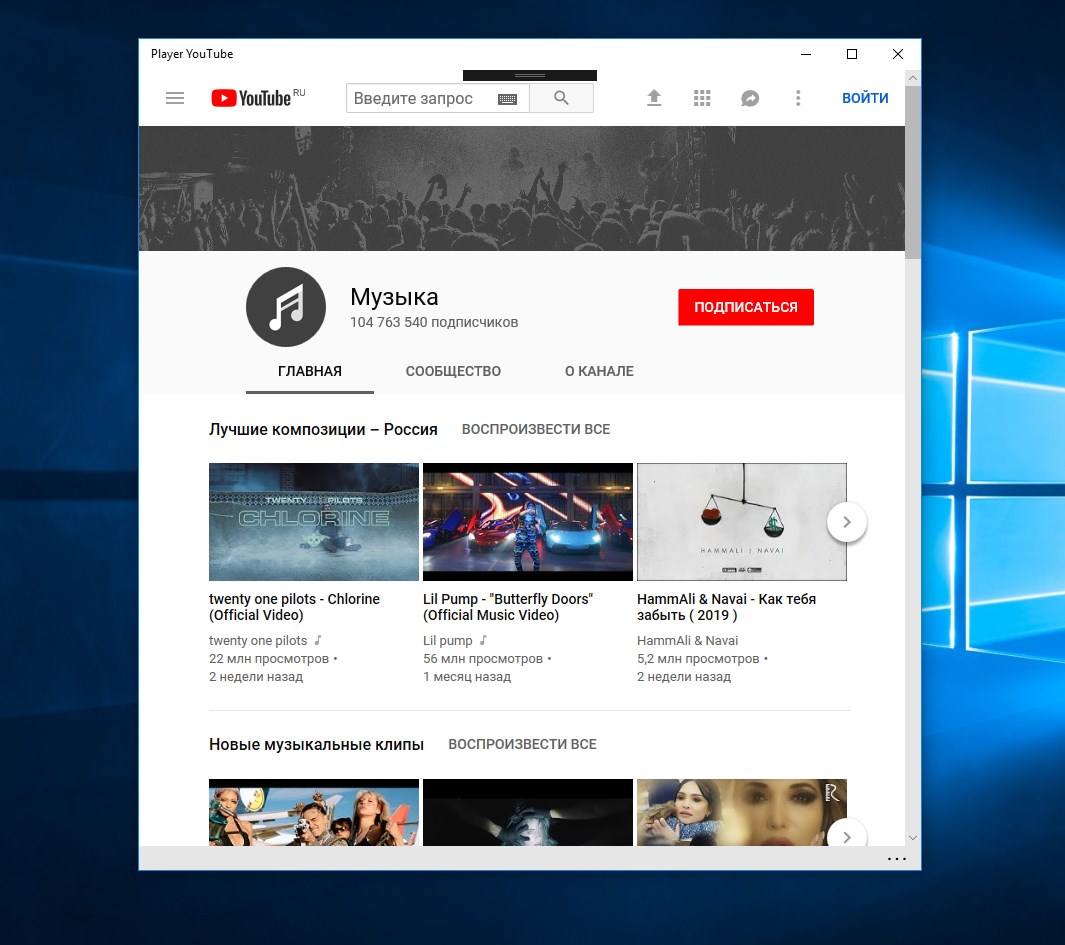Click the music note next to twenty one pilots
This screenshot has height=945, width=1065.
318,640
